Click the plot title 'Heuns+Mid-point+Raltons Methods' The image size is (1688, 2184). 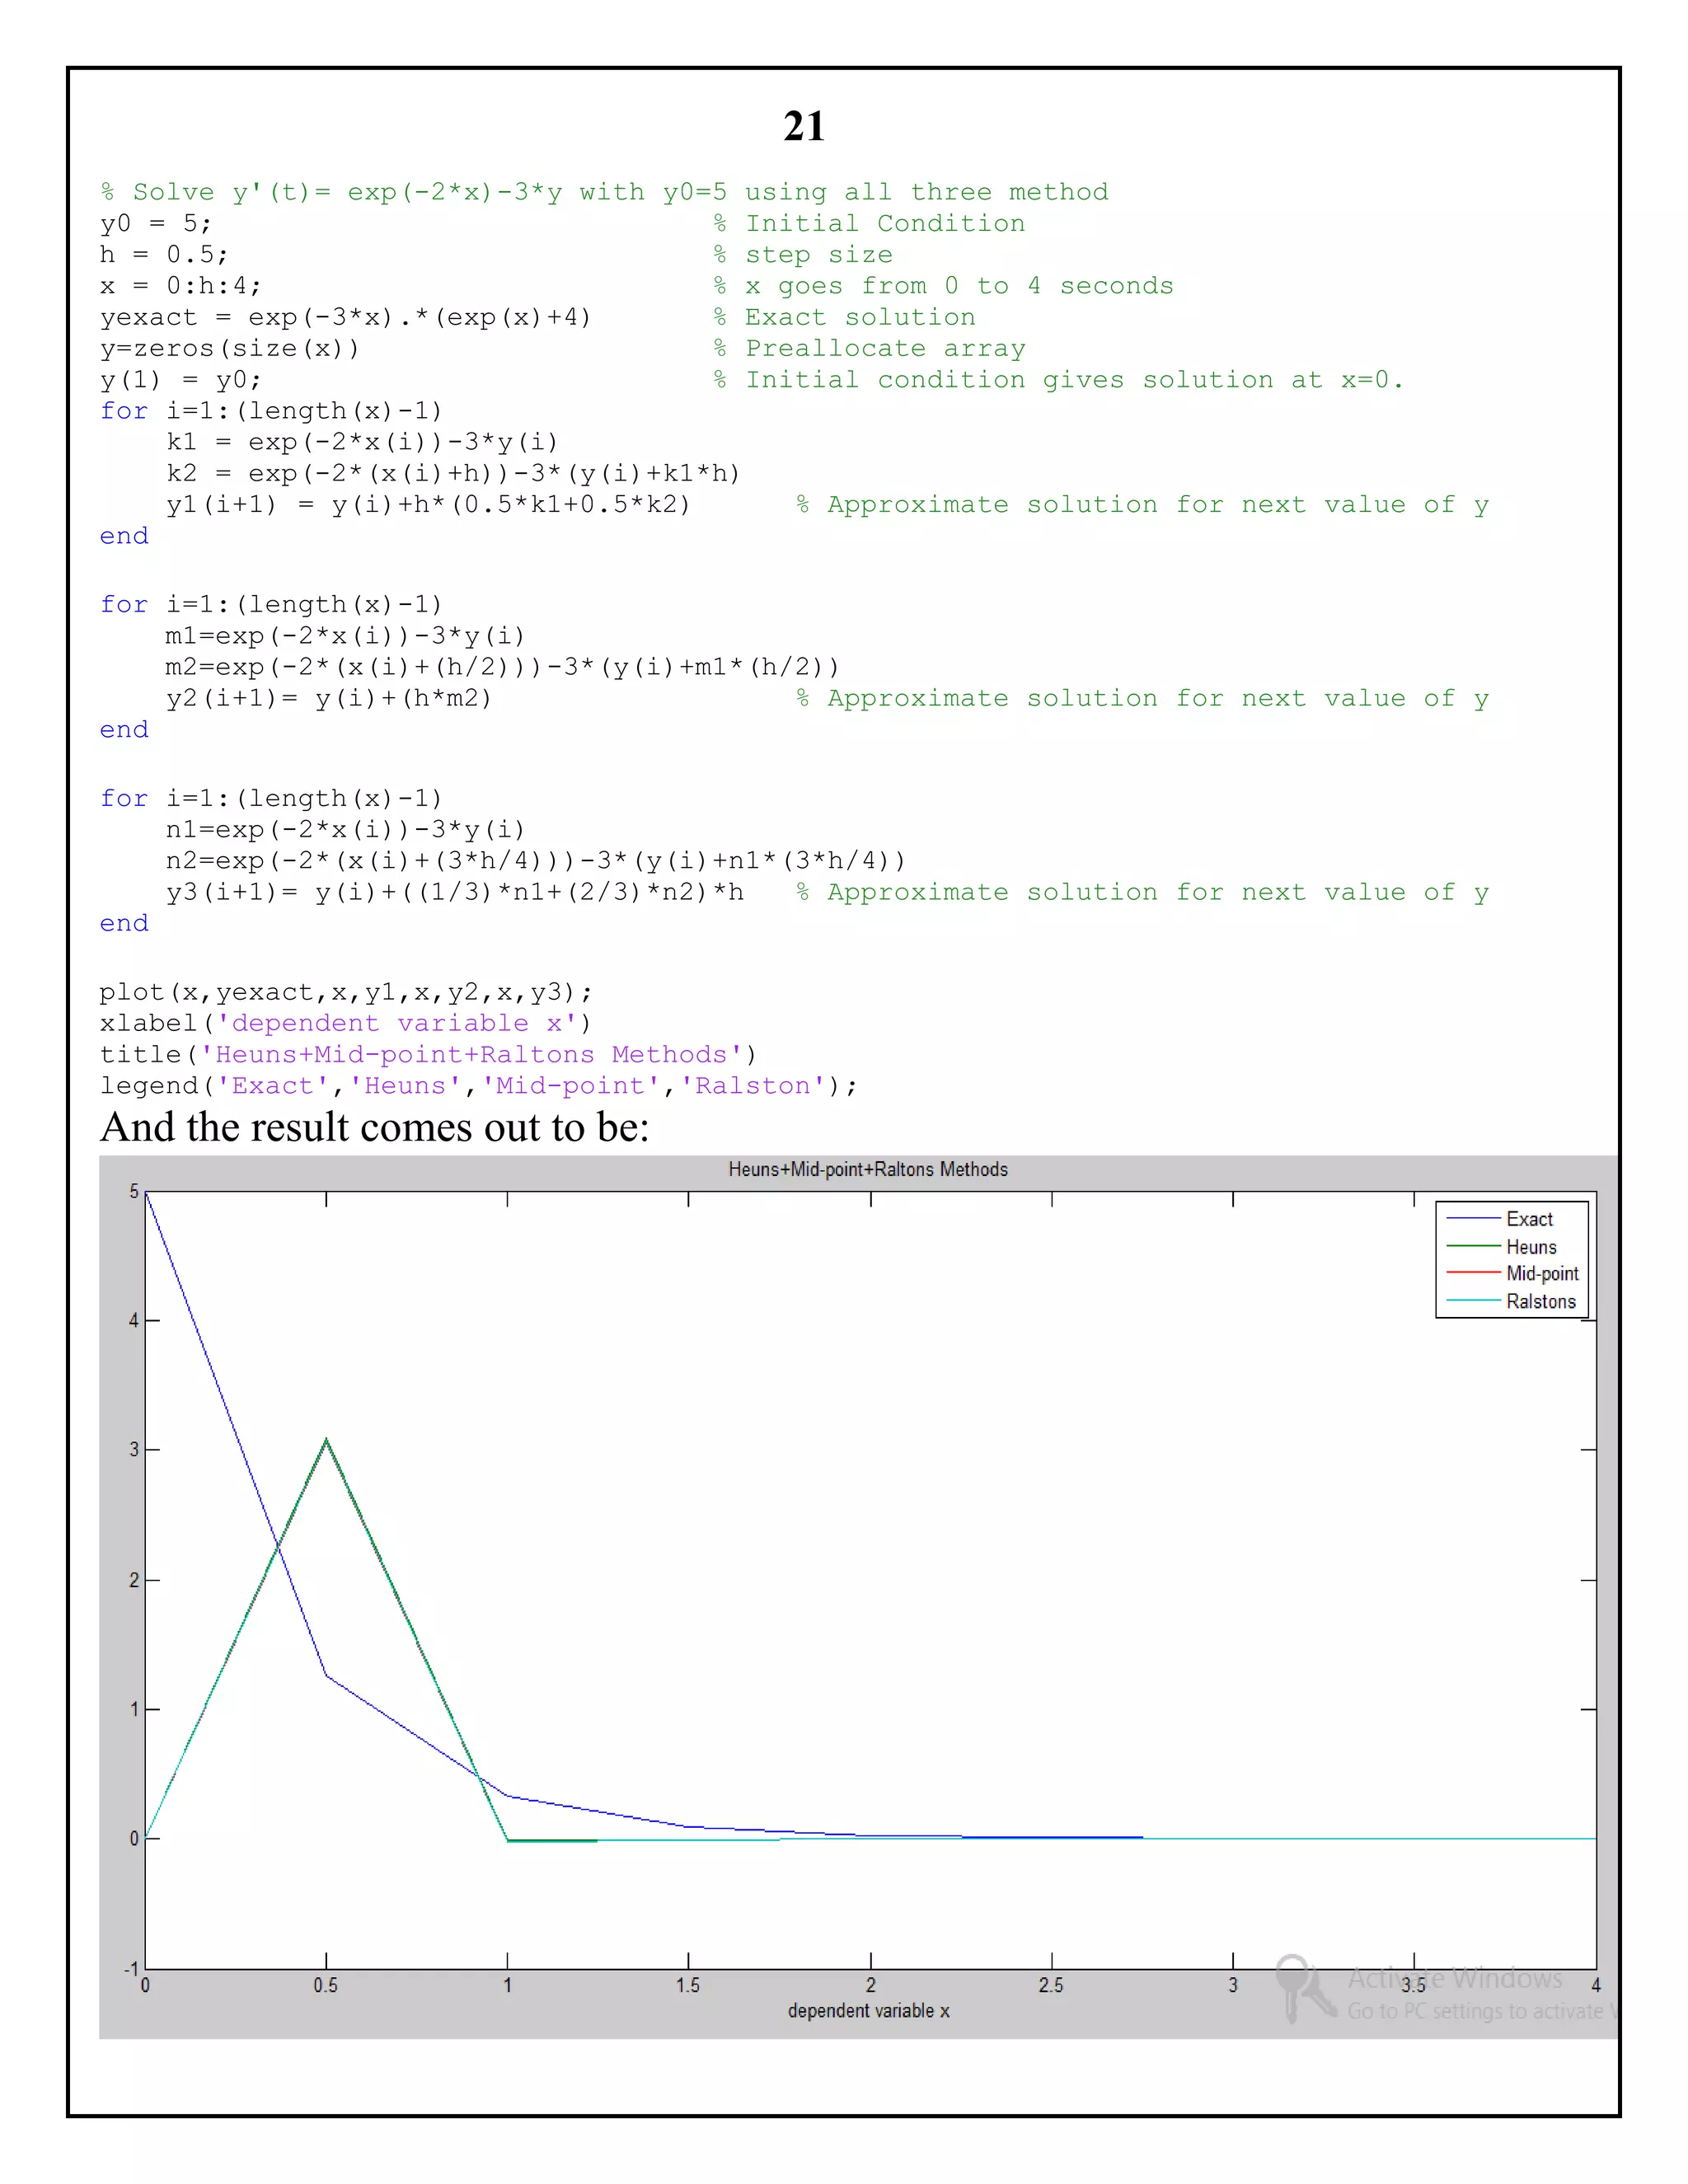pyautogui.click(x=867, y=1169)
